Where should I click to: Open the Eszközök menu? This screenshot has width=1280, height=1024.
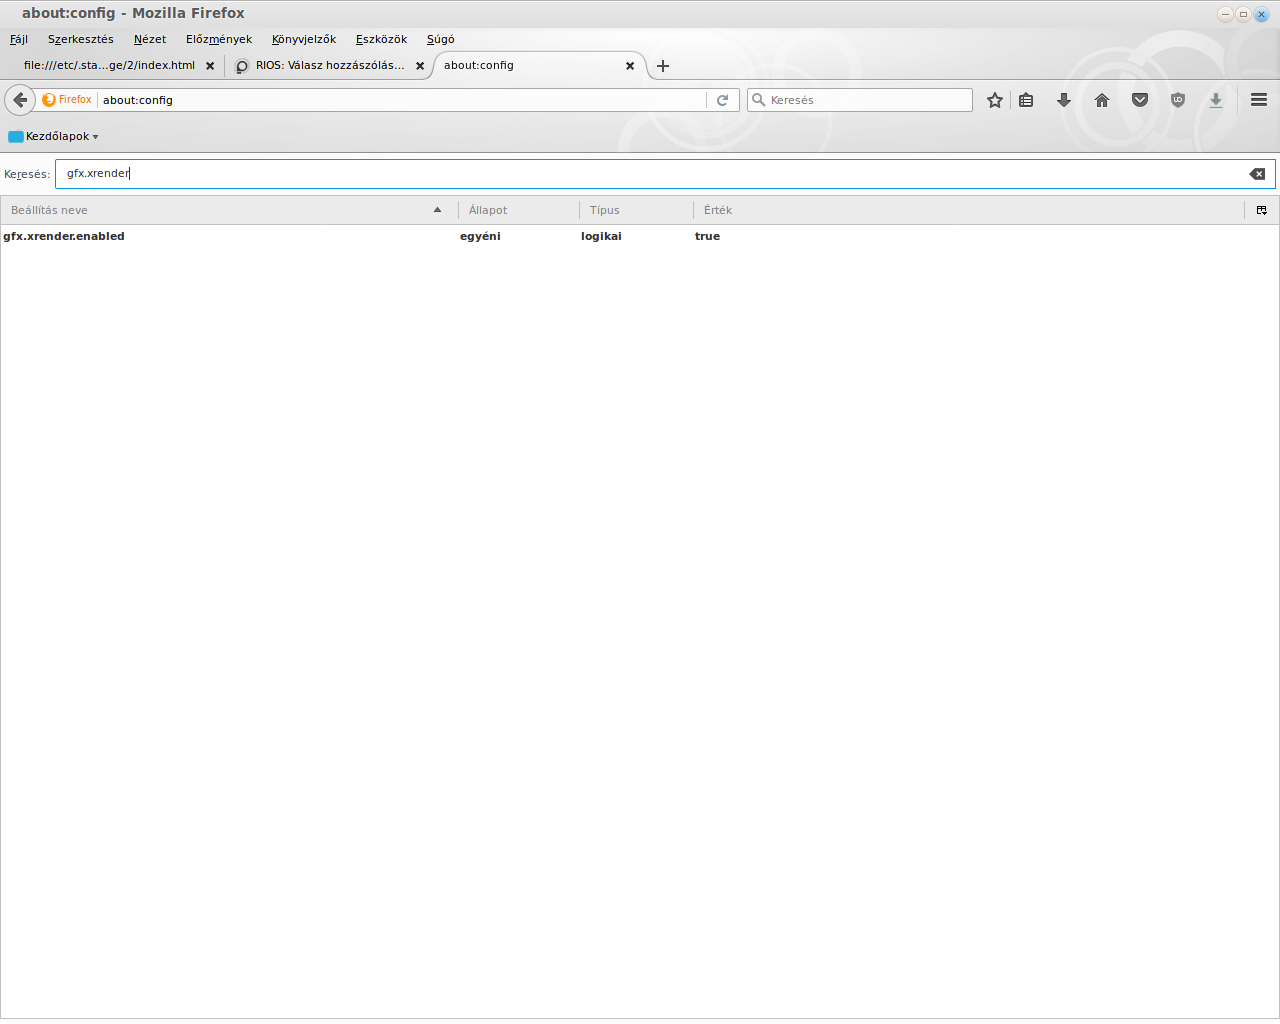382,39
